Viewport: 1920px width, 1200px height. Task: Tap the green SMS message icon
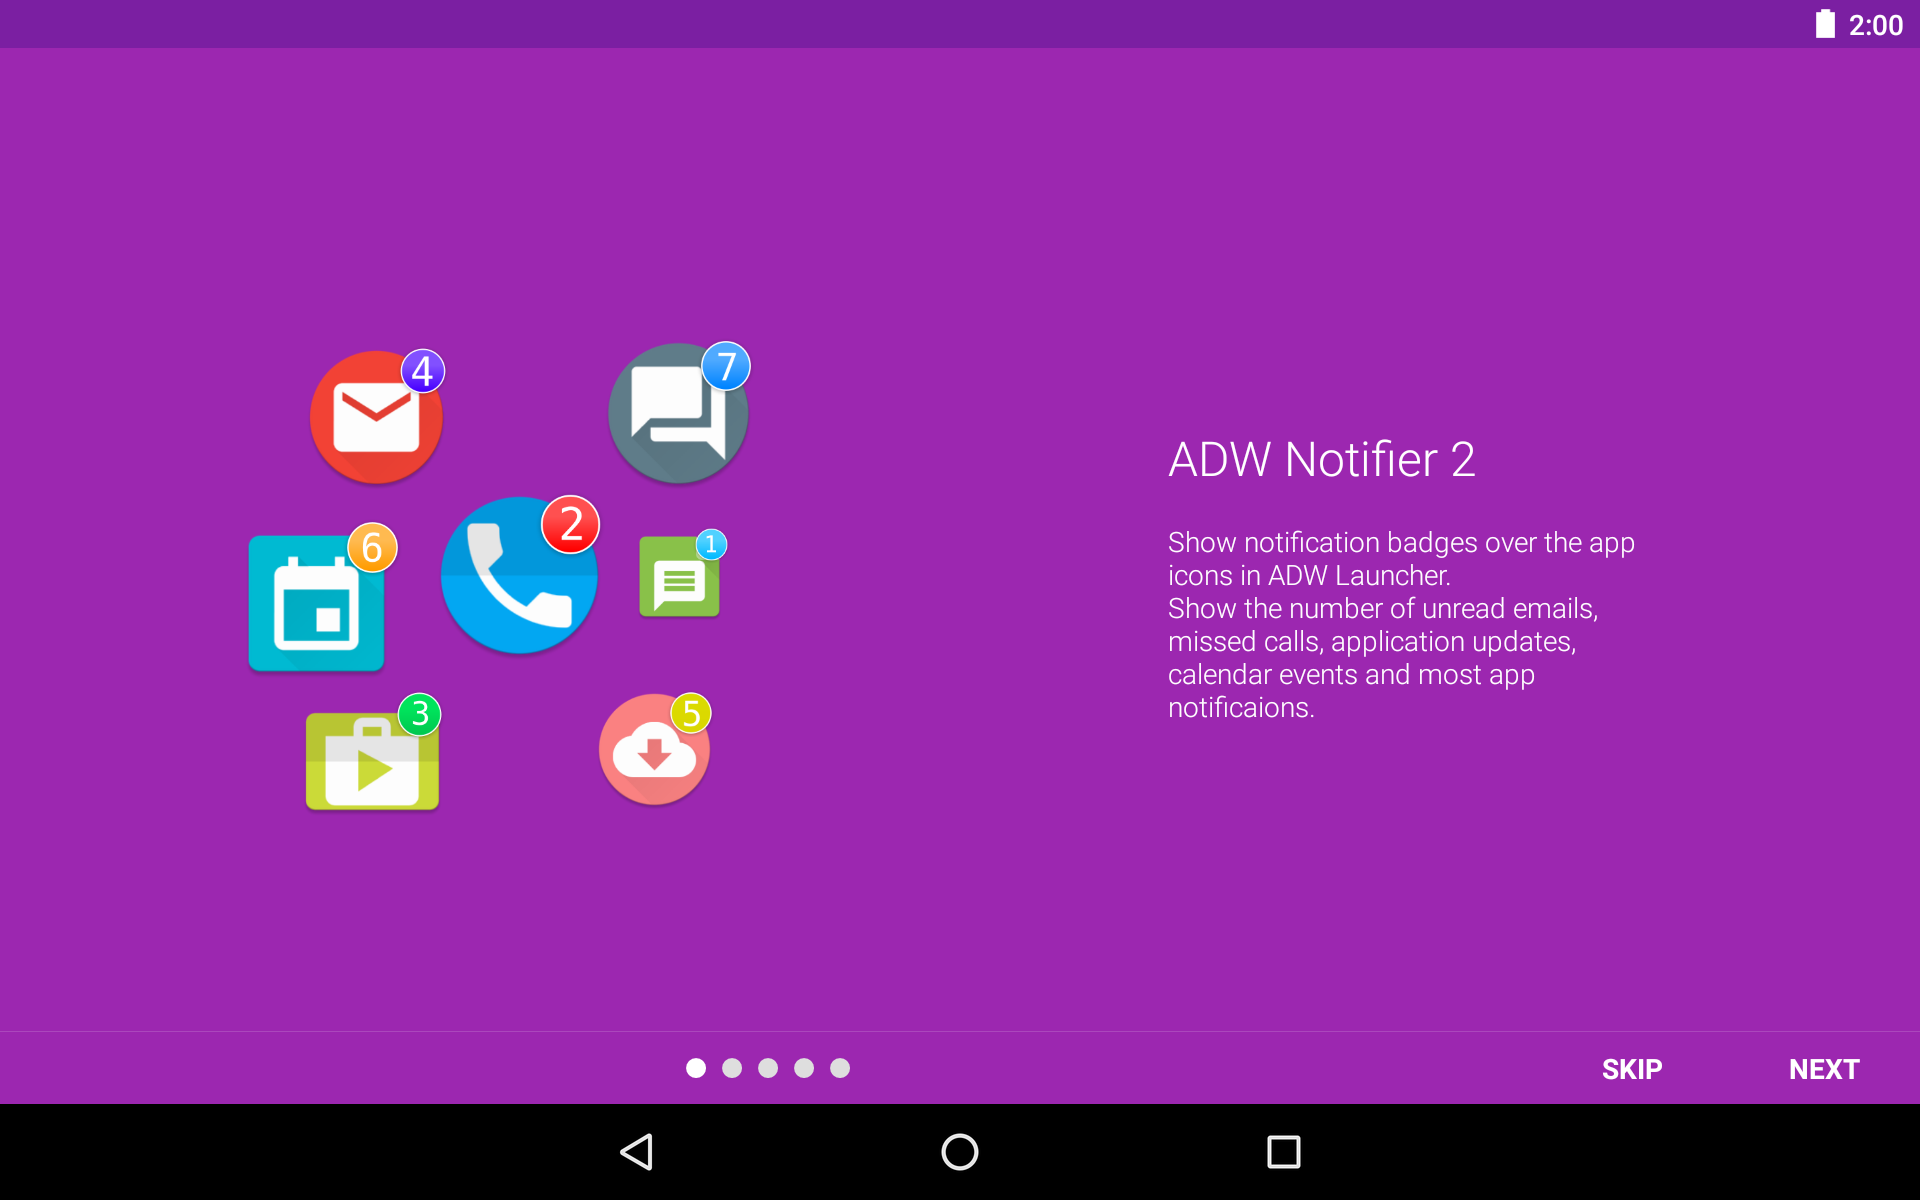[x=679, y=577]
